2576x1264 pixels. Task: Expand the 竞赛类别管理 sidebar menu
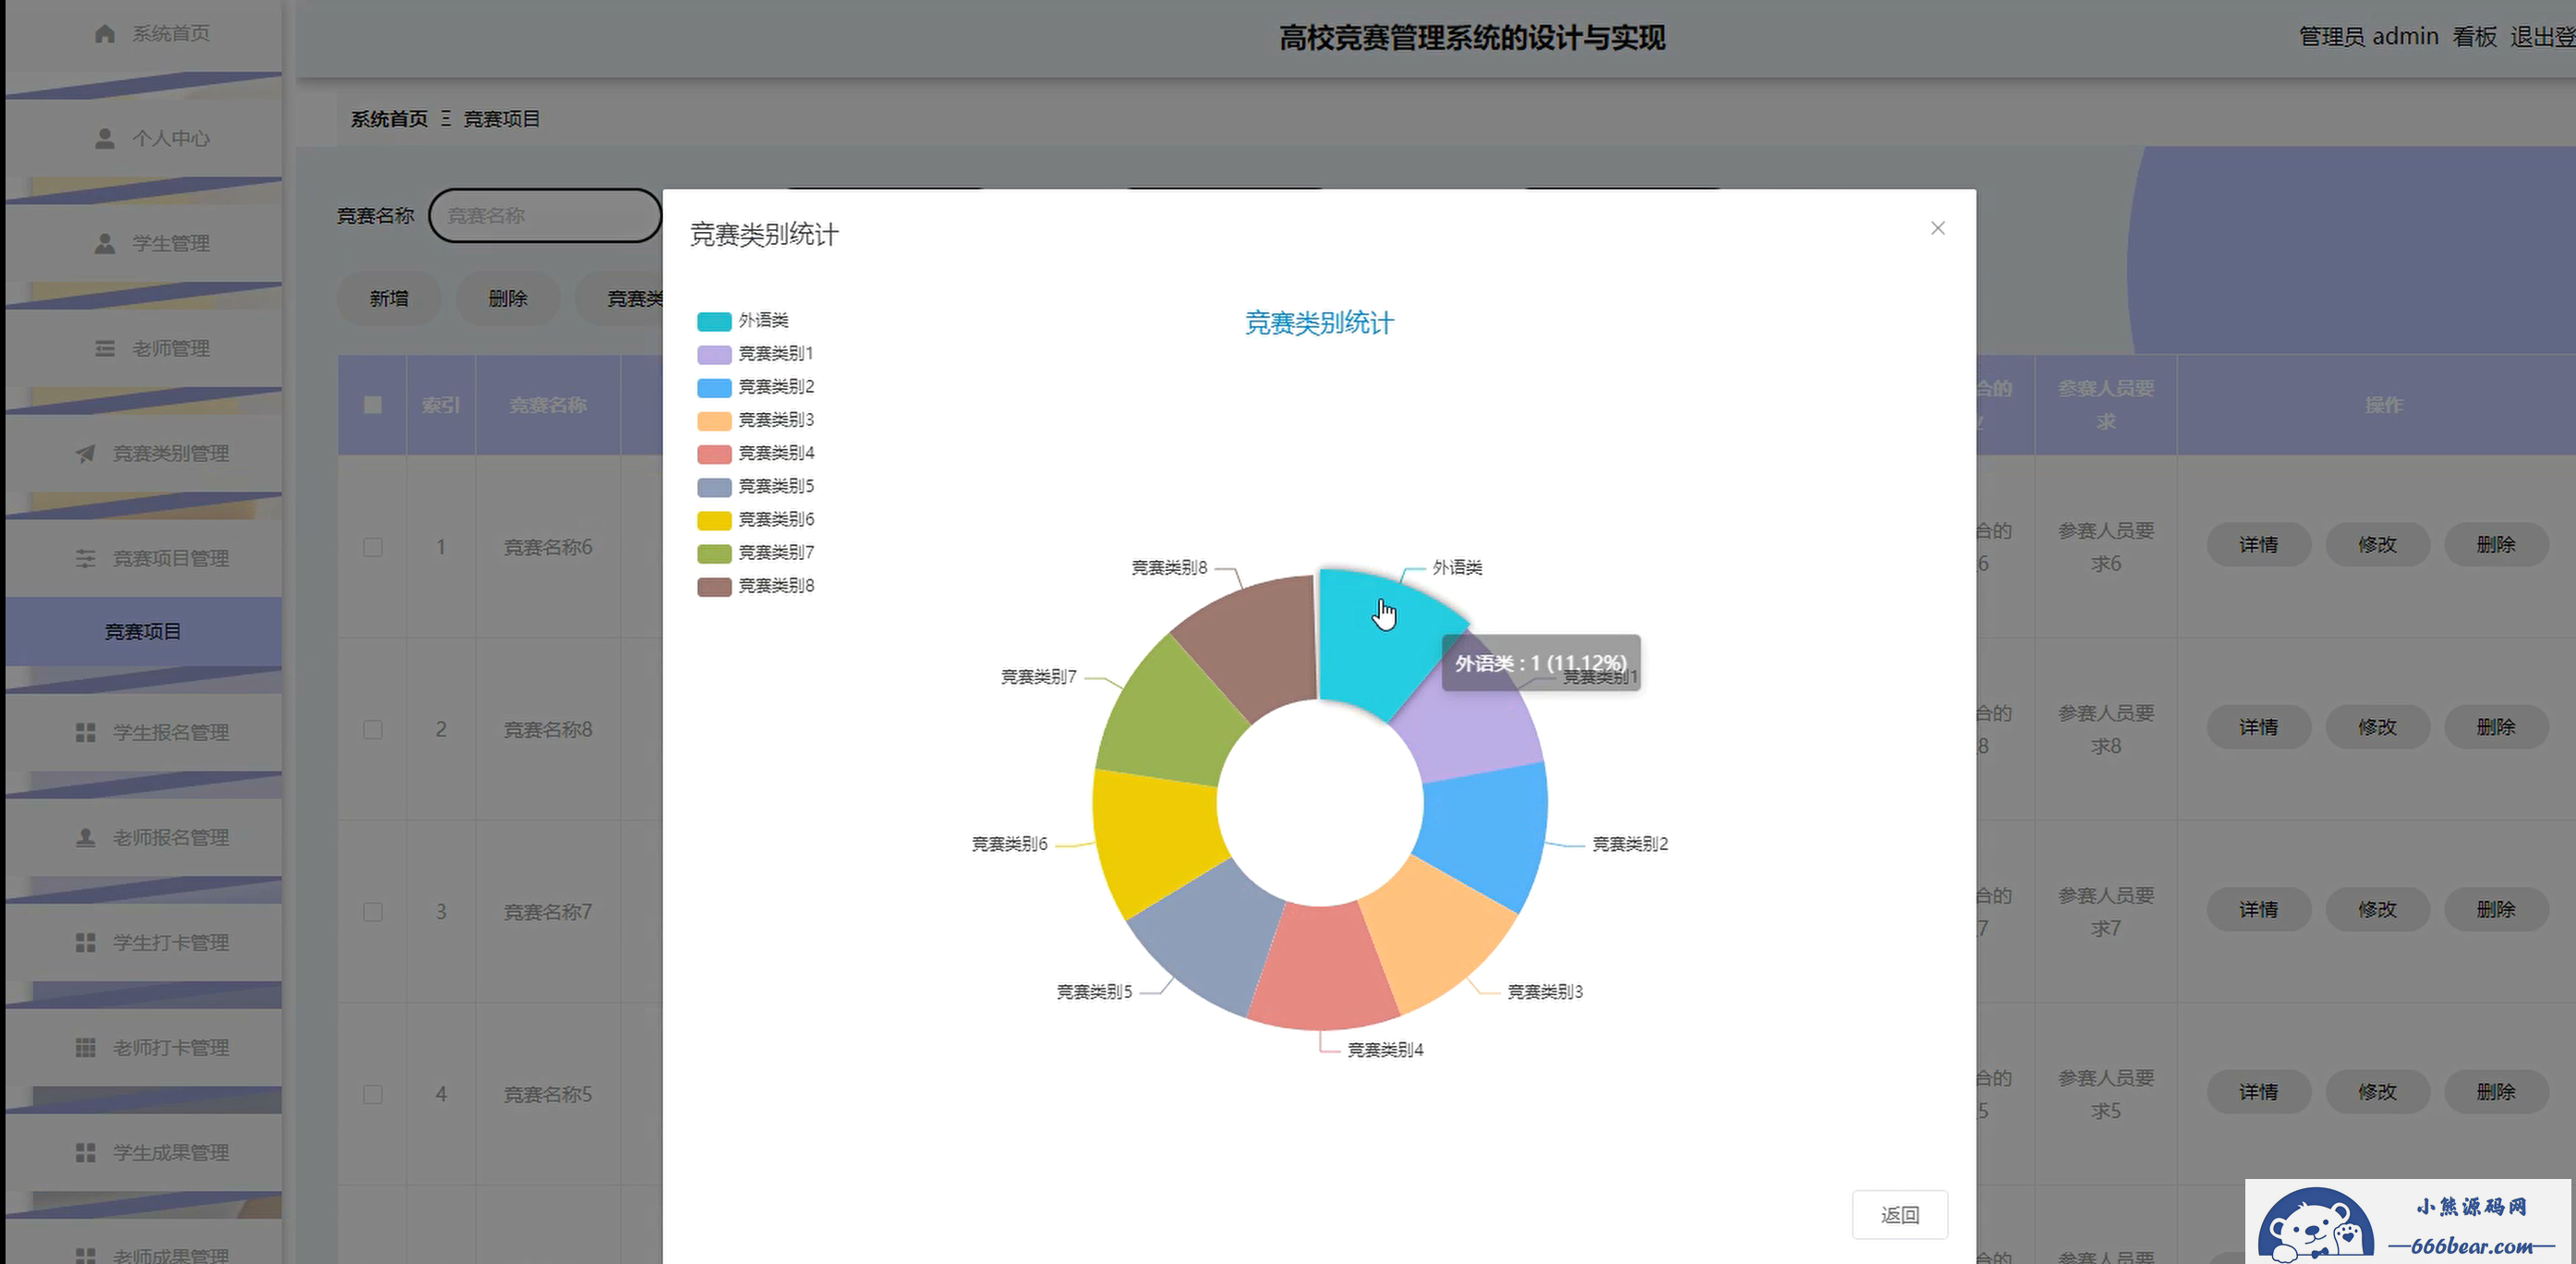[x=143, y=453]
